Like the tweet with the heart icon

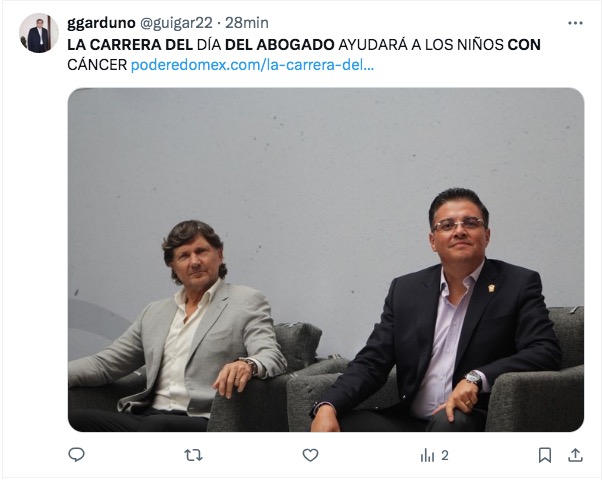click(310, 455)
